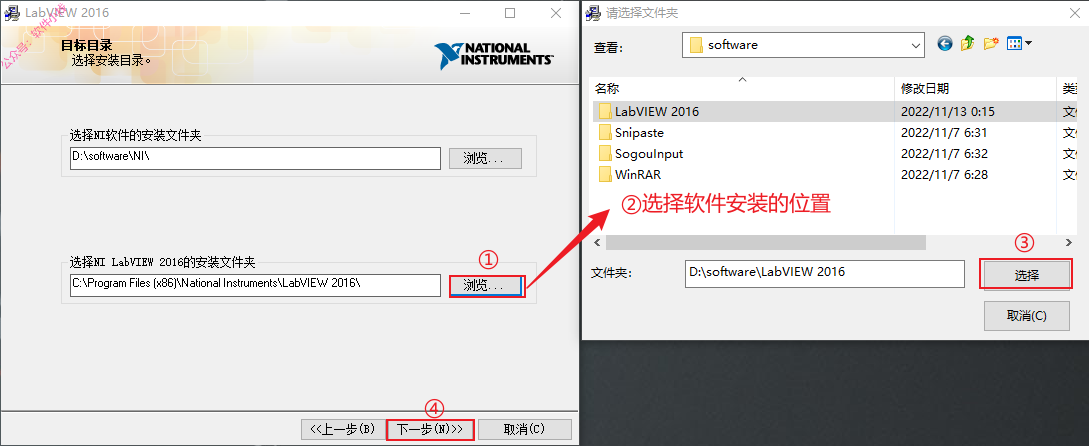The width and height of the screenshot is (1089, 446).
Task: Click the back arrow icon in folder dialog
Action: click(x=945, y=44)
